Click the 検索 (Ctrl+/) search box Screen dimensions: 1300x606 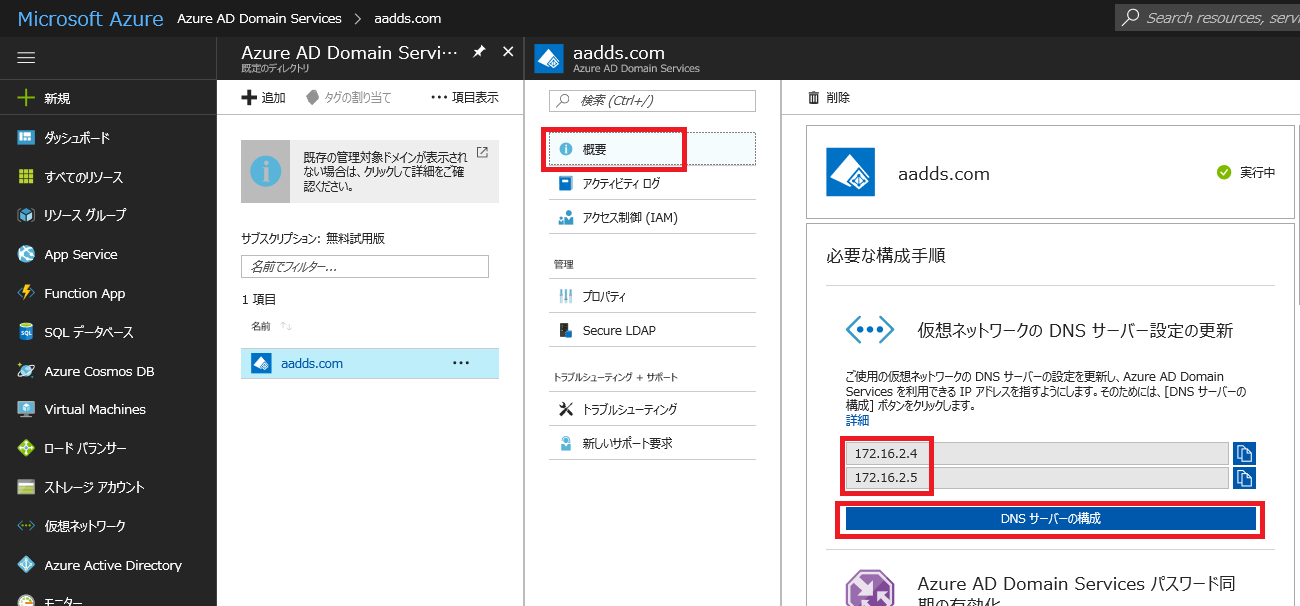click(x=652, y=100)
